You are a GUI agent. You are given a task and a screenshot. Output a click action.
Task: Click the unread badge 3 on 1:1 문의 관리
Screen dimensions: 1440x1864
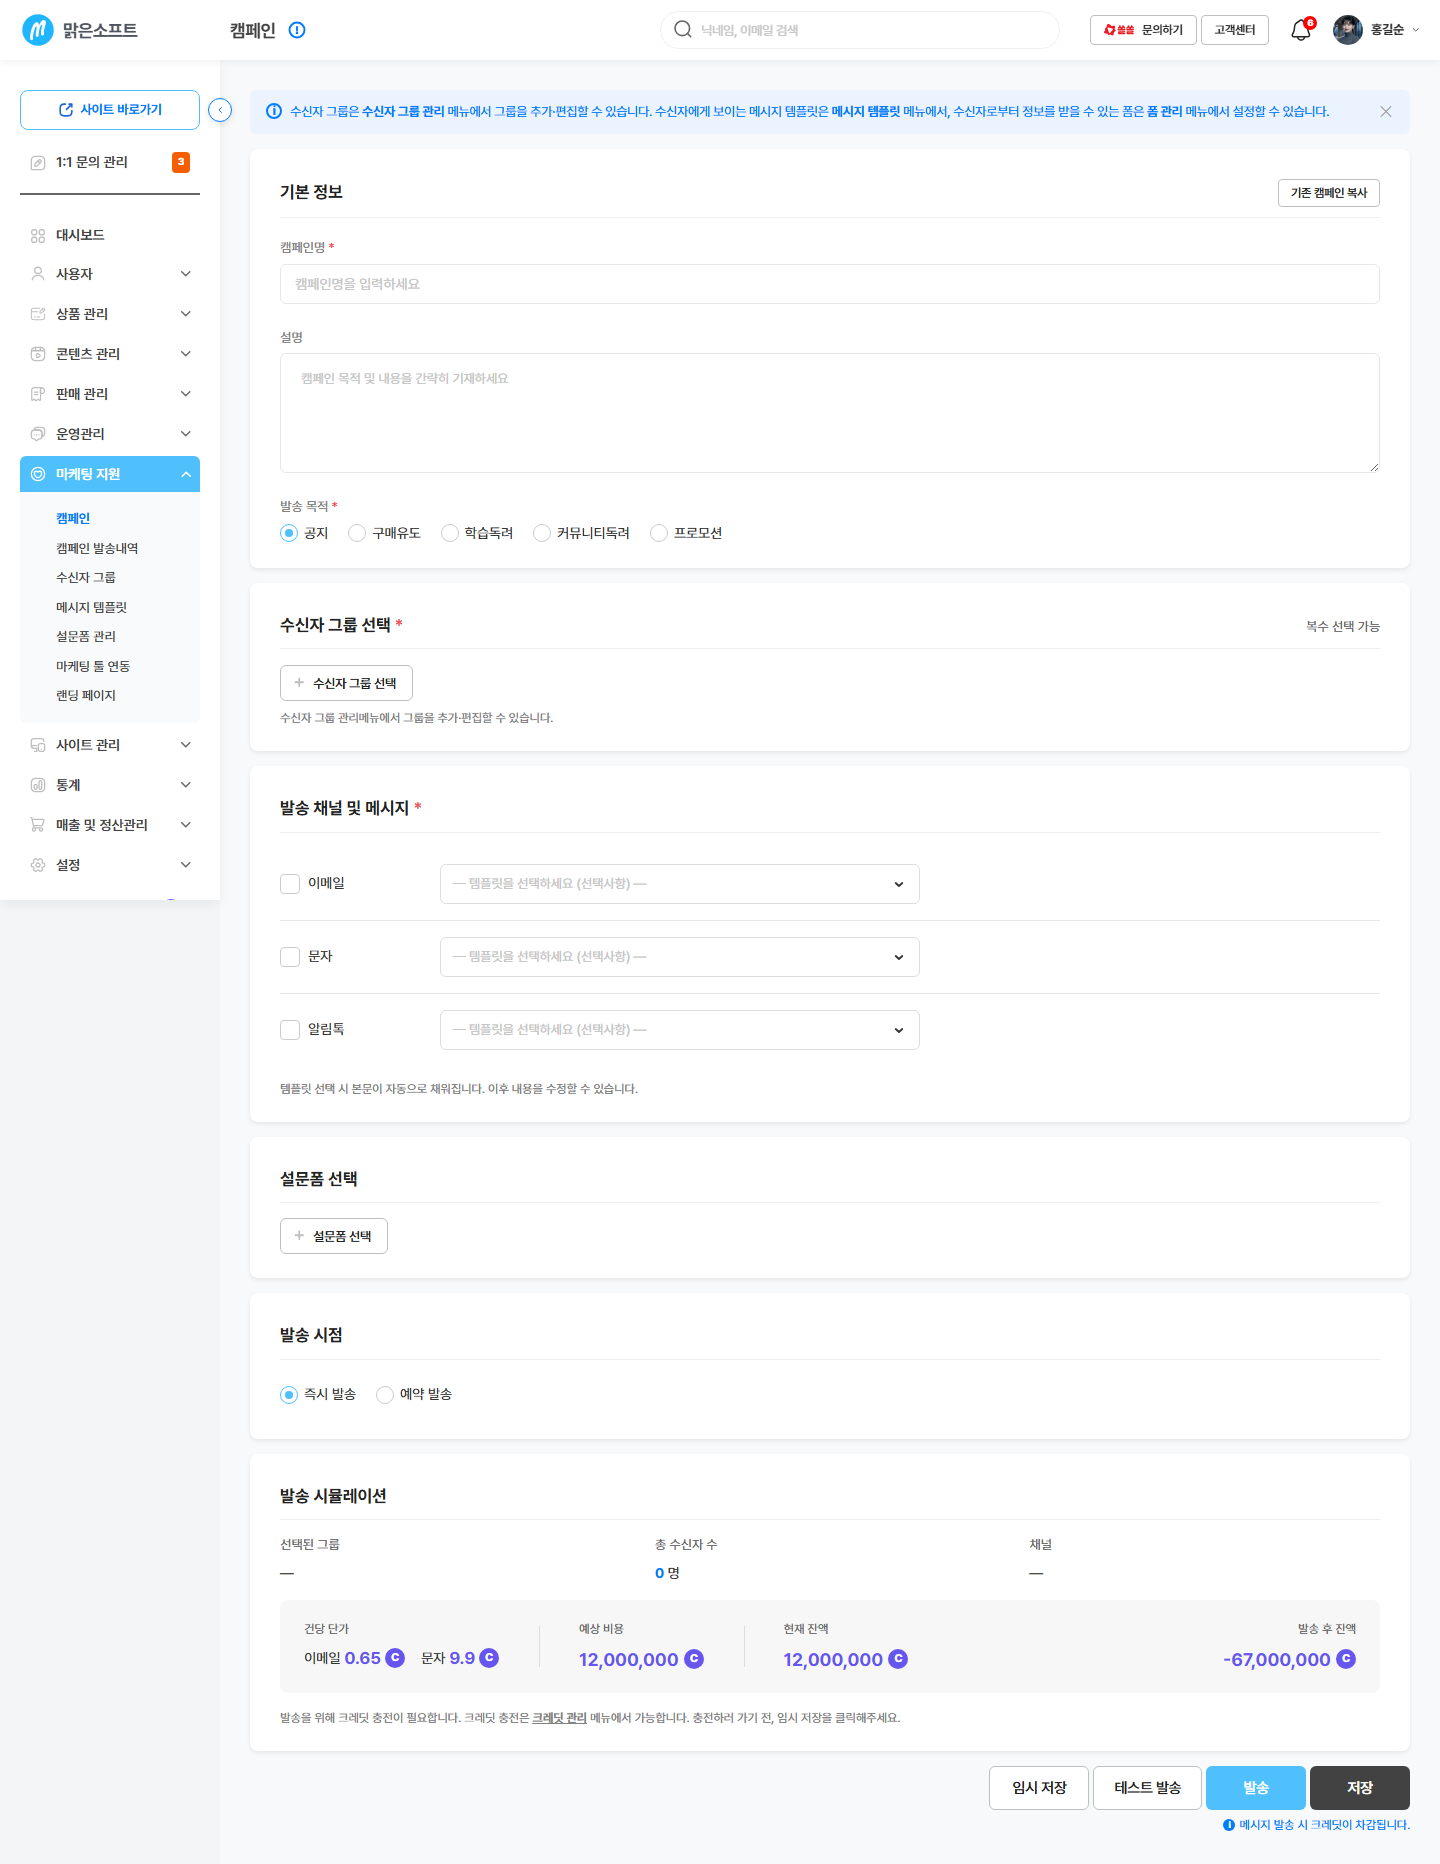click(x=181, y=162)
